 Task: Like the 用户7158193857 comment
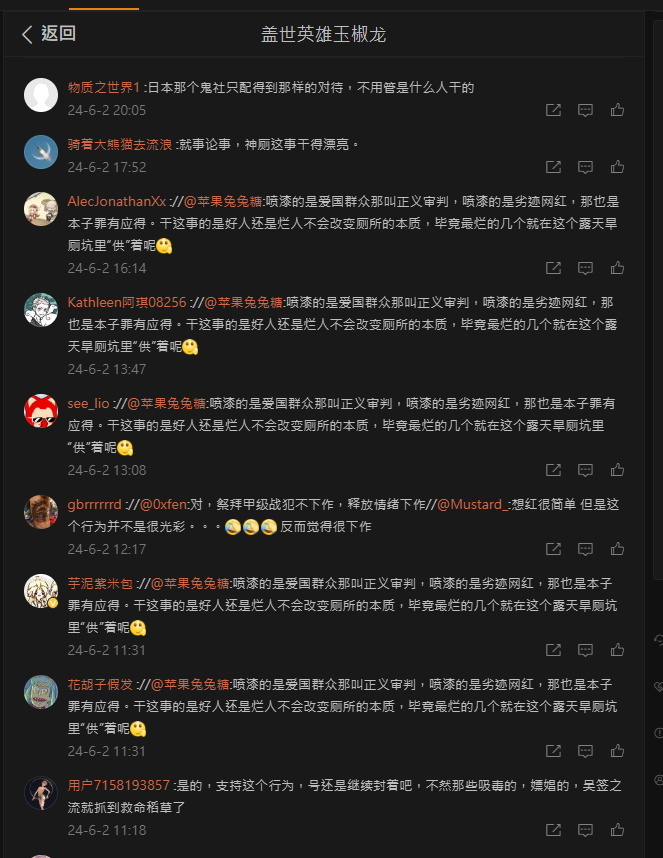(x=618, y=830)
